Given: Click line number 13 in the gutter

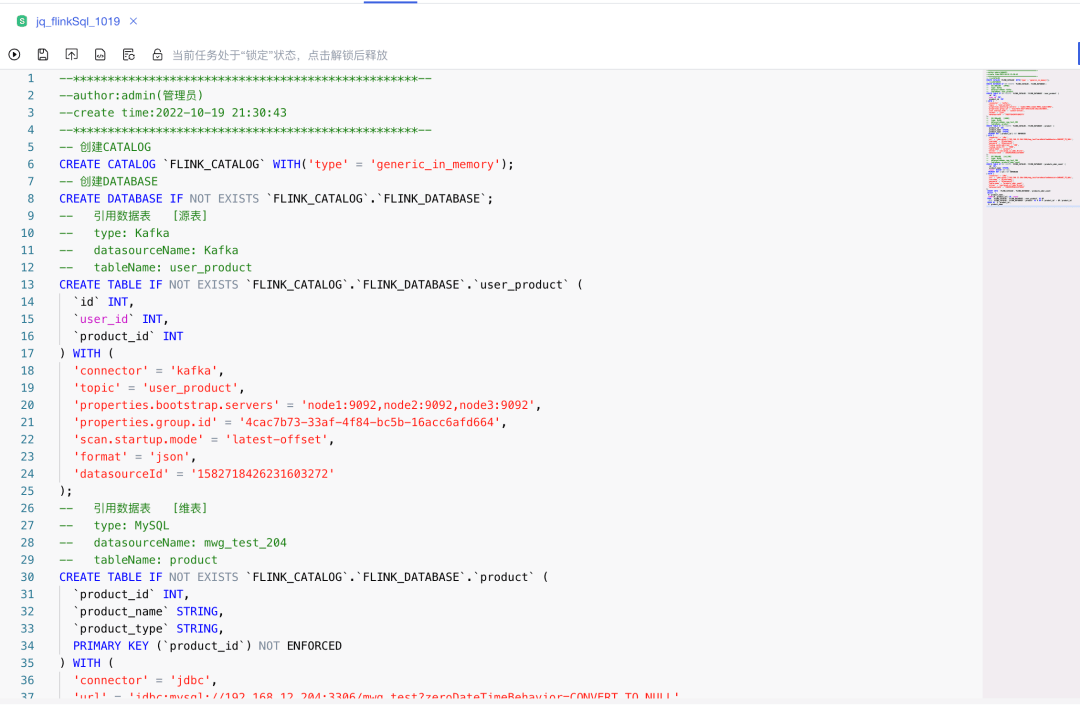Looking at the screenshot, I should (x=28, y=285).
